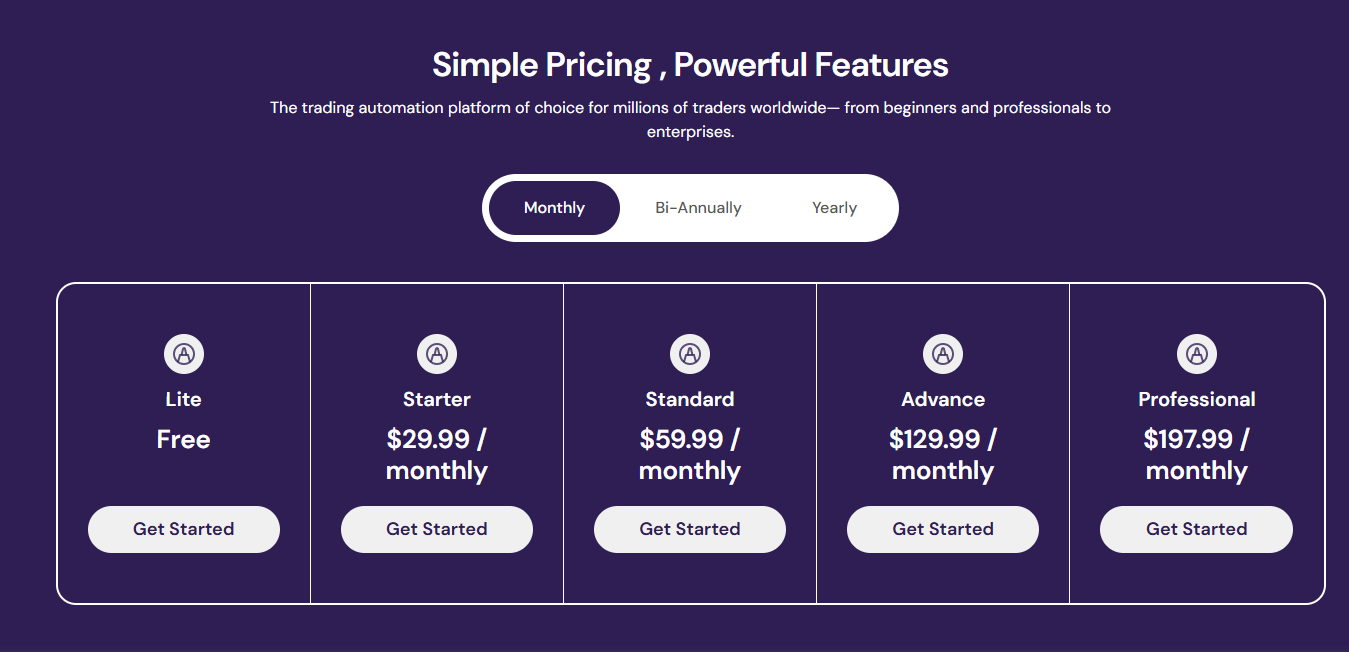Click the $59.99 / monthly price text
This screenshot has height=652, width=1349.
coord(689,455)
